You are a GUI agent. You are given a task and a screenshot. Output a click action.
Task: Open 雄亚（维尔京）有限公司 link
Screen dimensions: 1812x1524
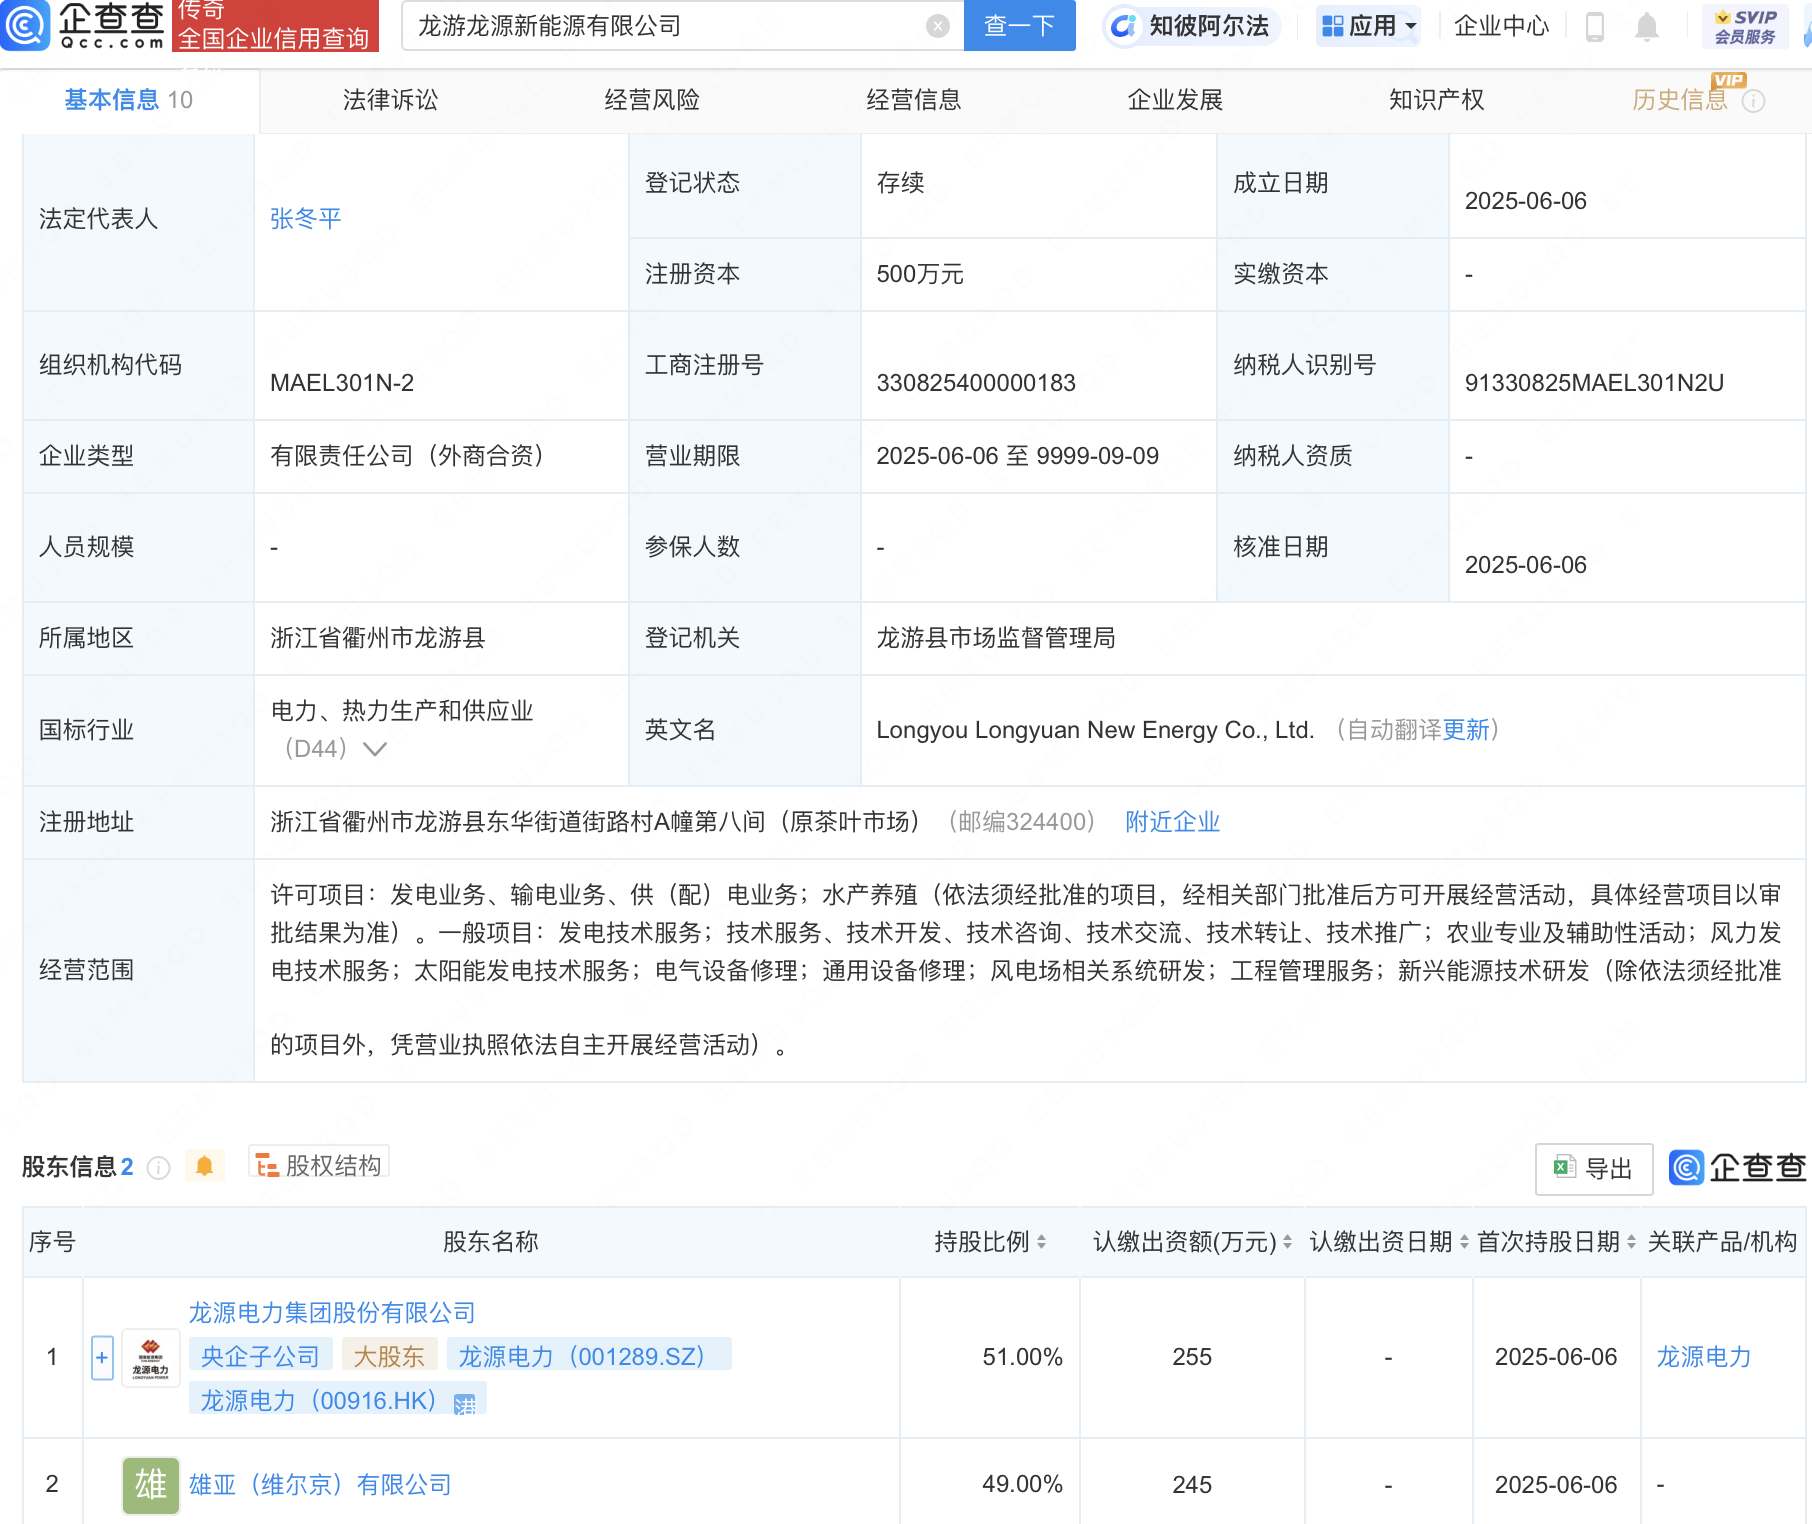tap(320, 1485)
